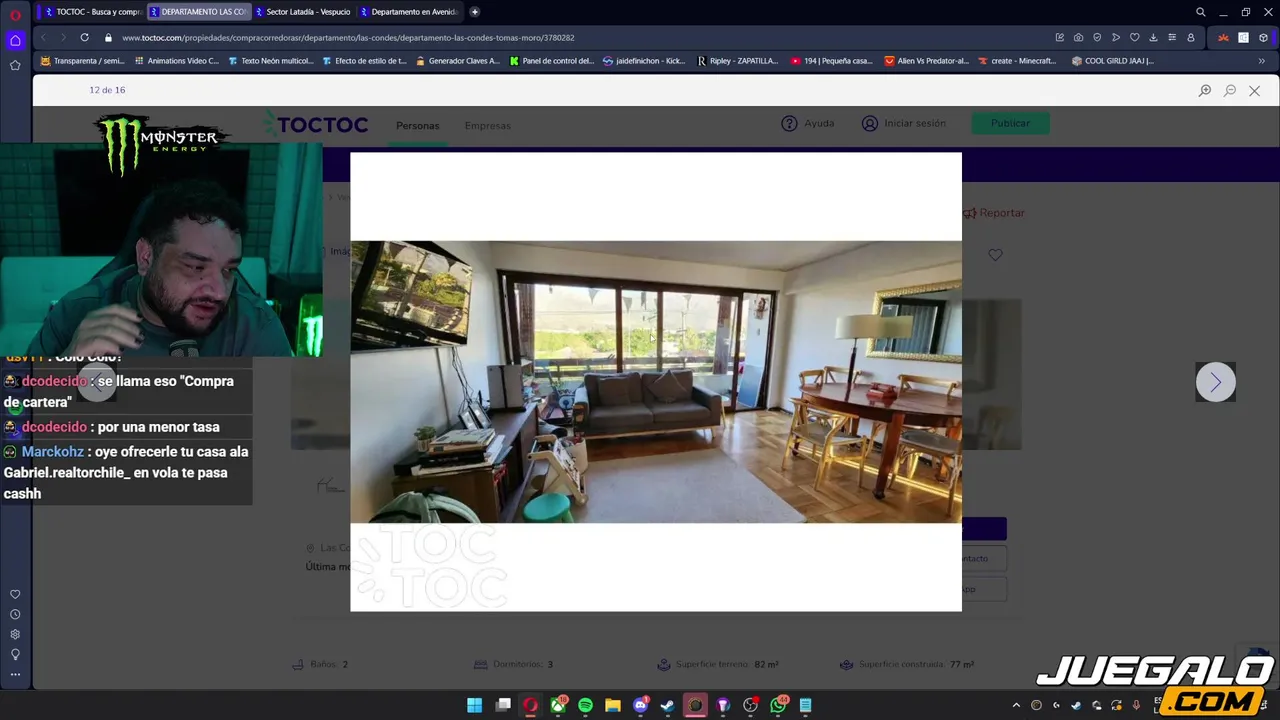This screenshot has height=720, width=1280.
Task: Open Windows Start menu
Action: click(475, 705)
